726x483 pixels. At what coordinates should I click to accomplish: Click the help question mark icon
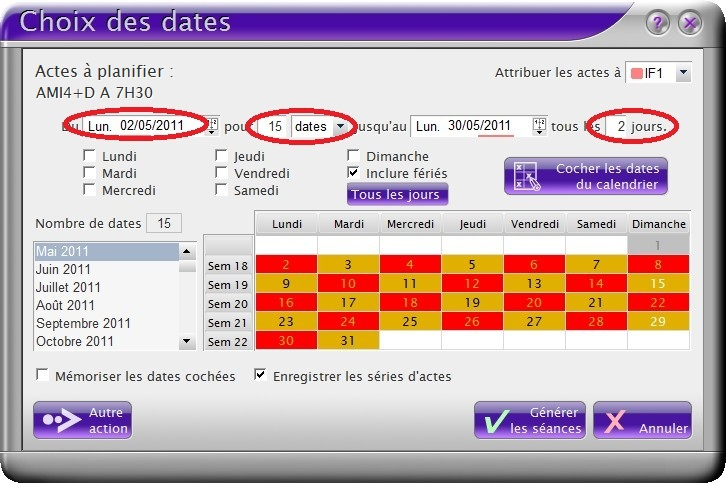coord(657,22)
